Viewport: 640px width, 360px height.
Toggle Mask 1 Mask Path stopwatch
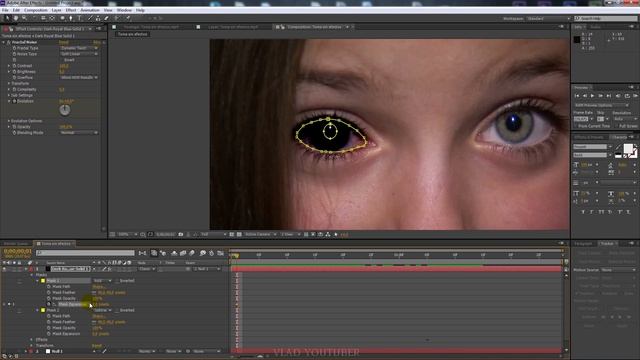point(49,287)
